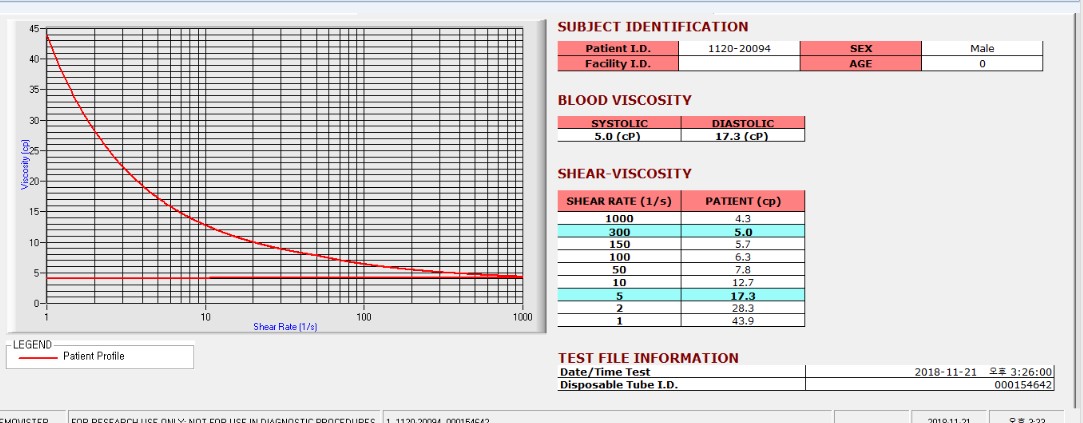Click the research use only status bar message

[x=222, y=420]
